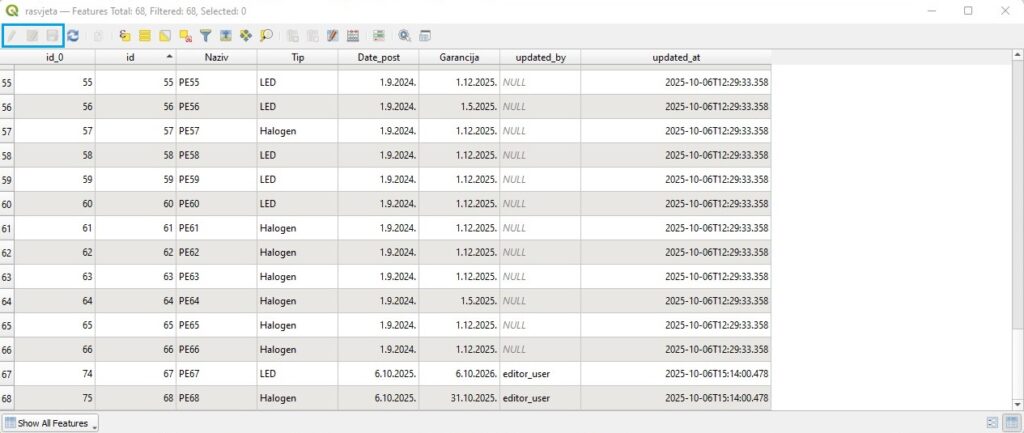The height and width of the screenshot is (433, 1024).
Task: Sort by the Naziv column header
Action: pyautogui.click(x=217, y=57)
